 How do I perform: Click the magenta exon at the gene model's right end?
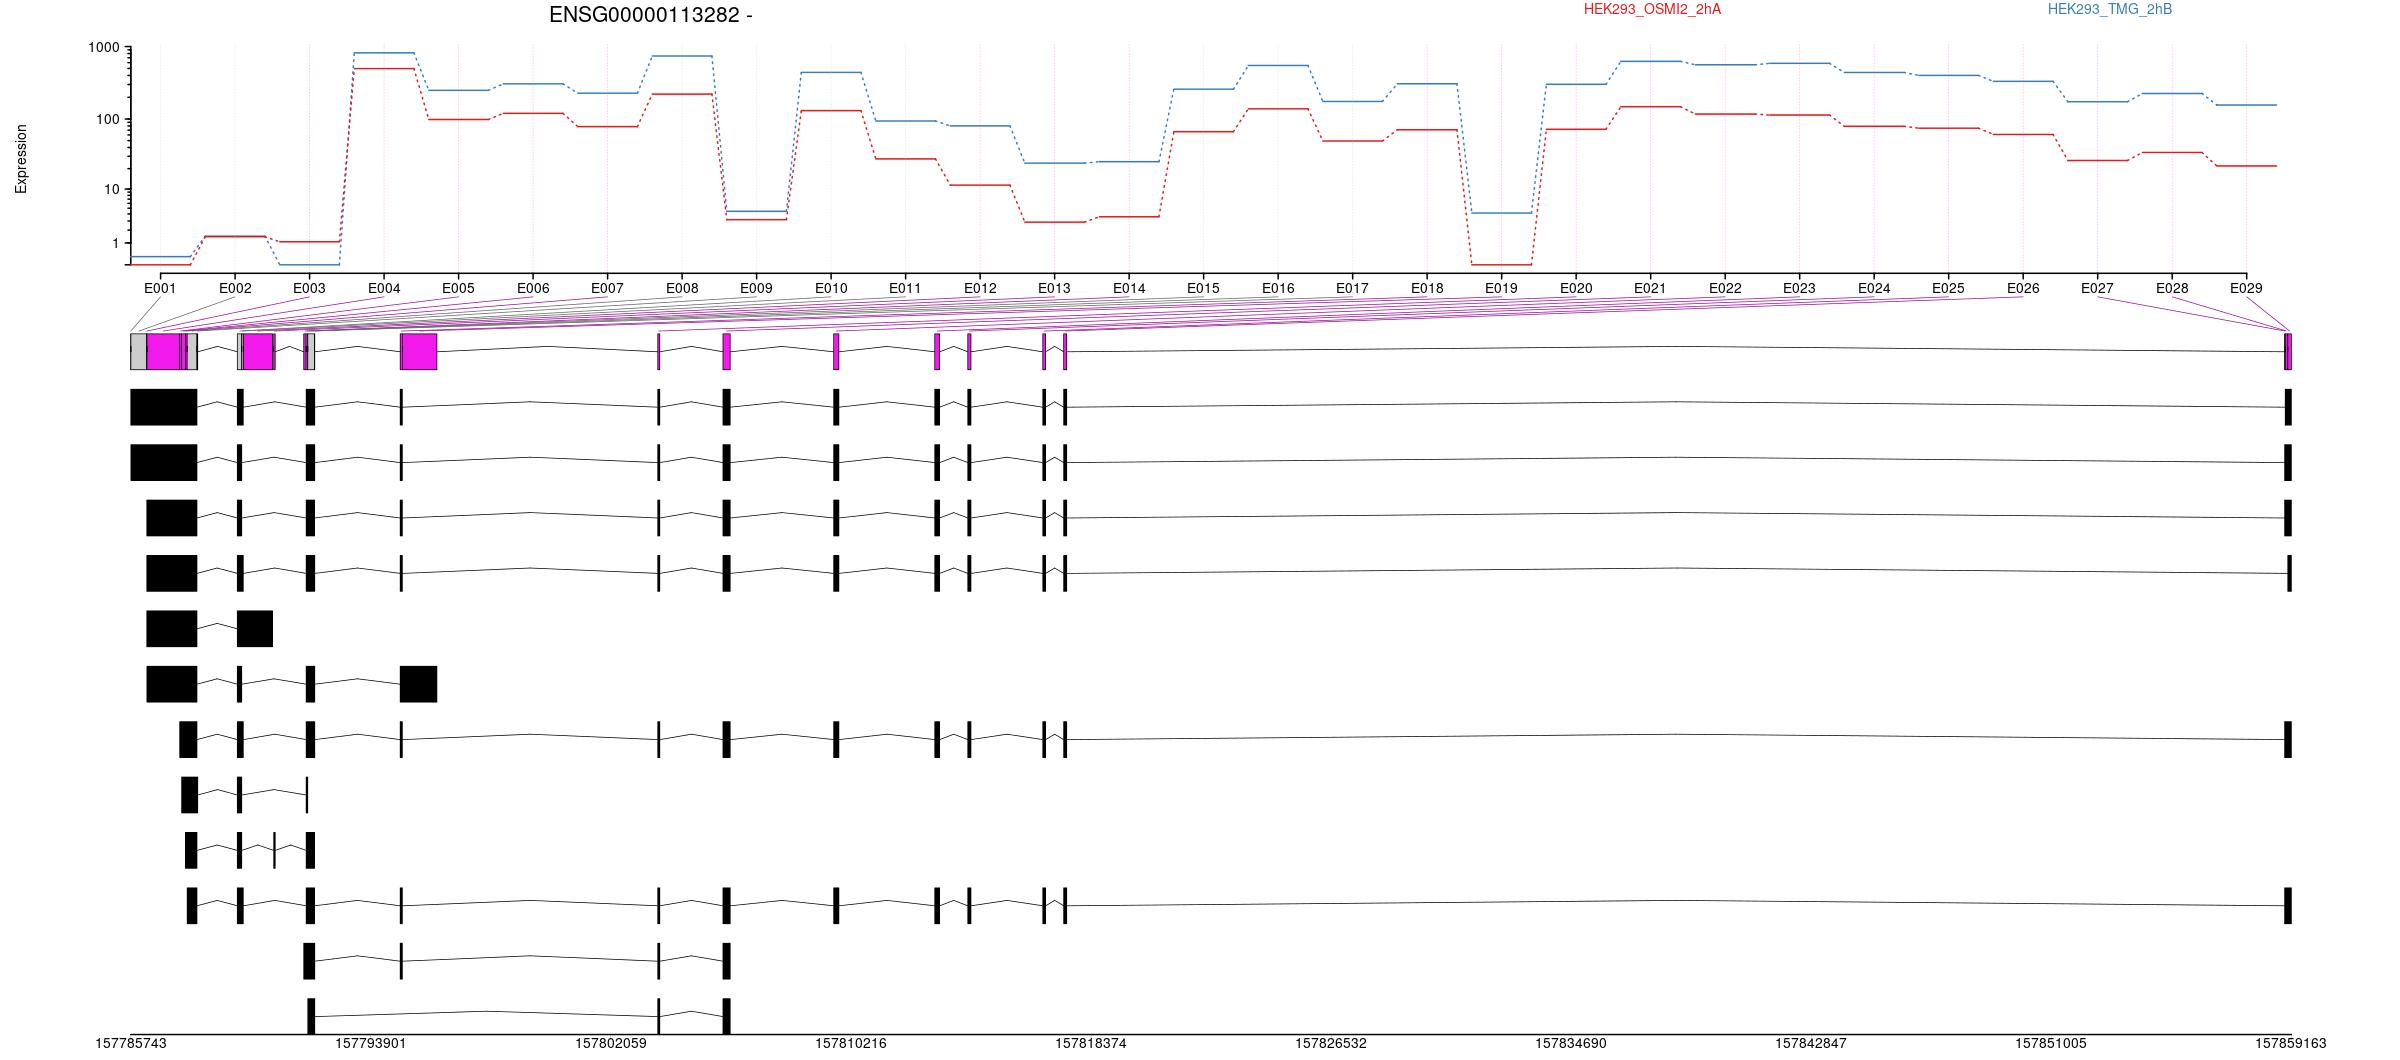[2288, 351]
